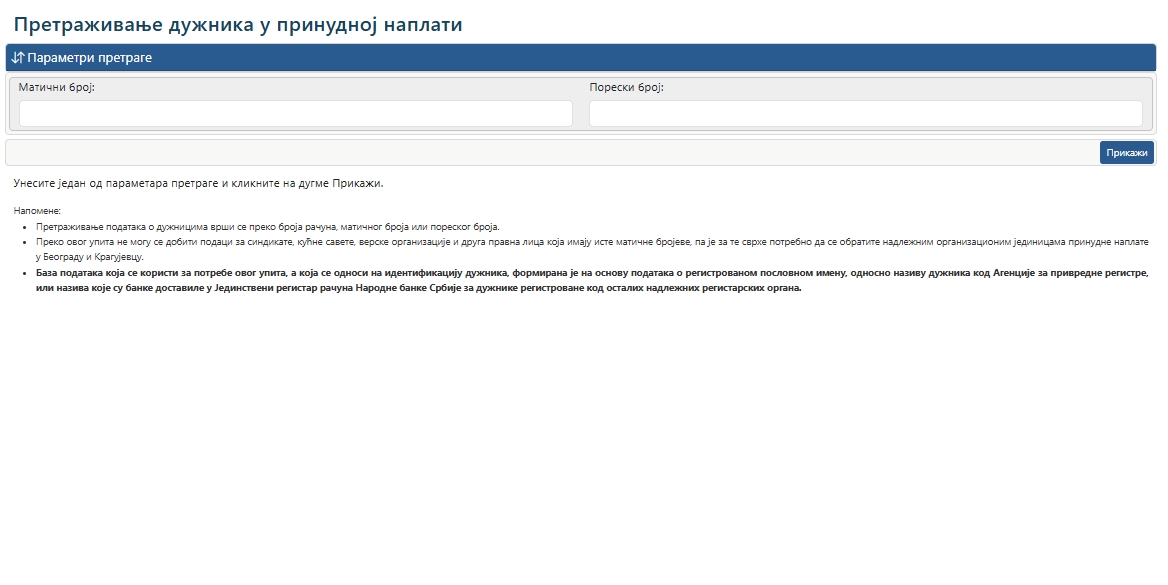
Task: Click the first note about Претраживање података о дужницима
Action: [x=267, y=227]
